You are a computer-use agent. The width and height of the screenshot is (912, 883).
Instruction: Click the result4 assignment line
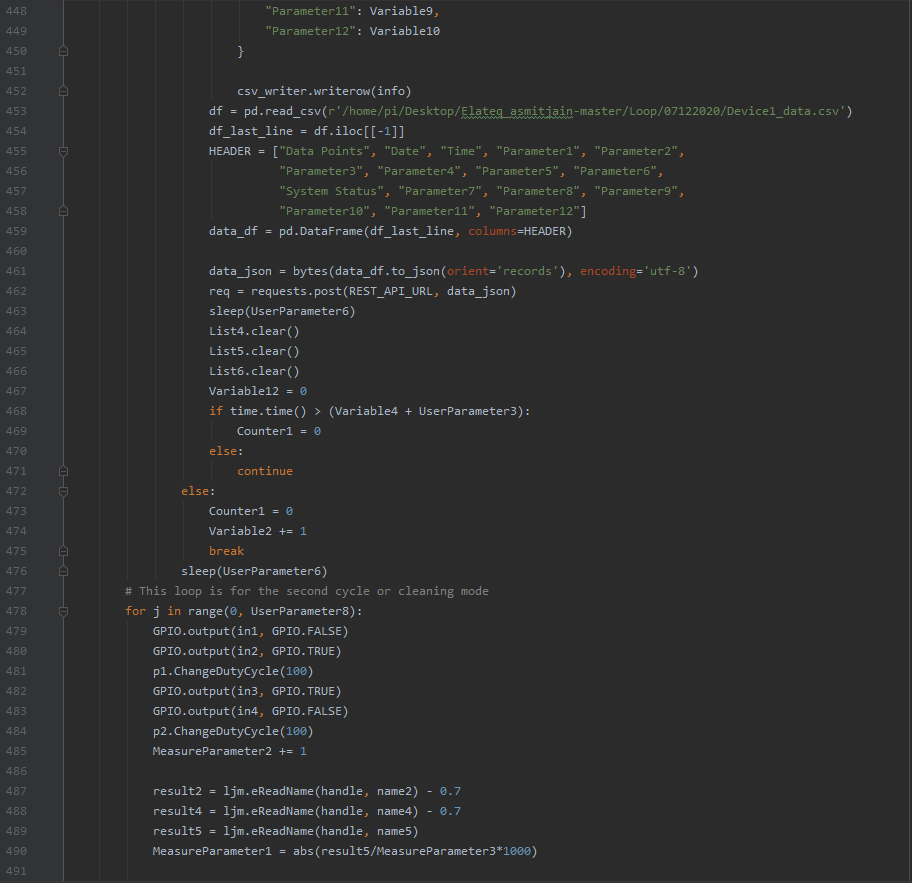pyautogui.click(x=307, y=811)
